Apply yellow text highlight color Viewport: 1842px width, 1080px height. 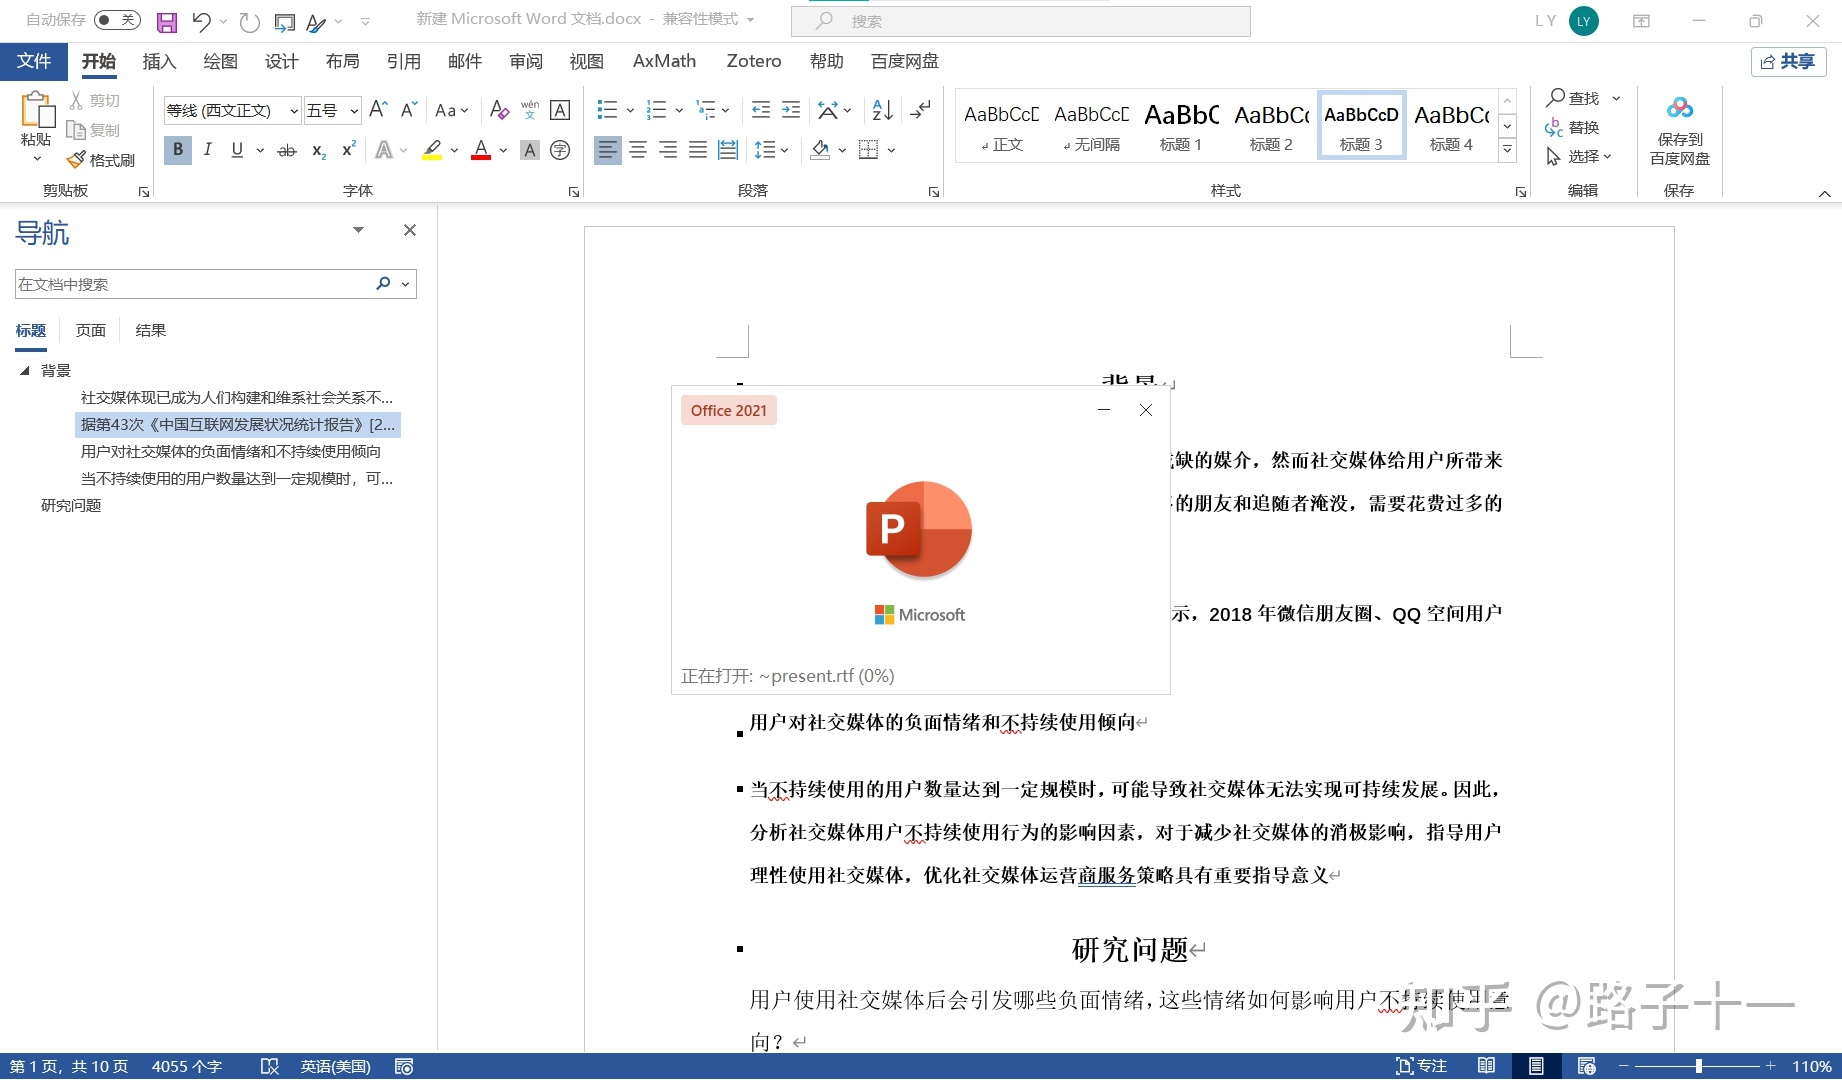[432, 150]
